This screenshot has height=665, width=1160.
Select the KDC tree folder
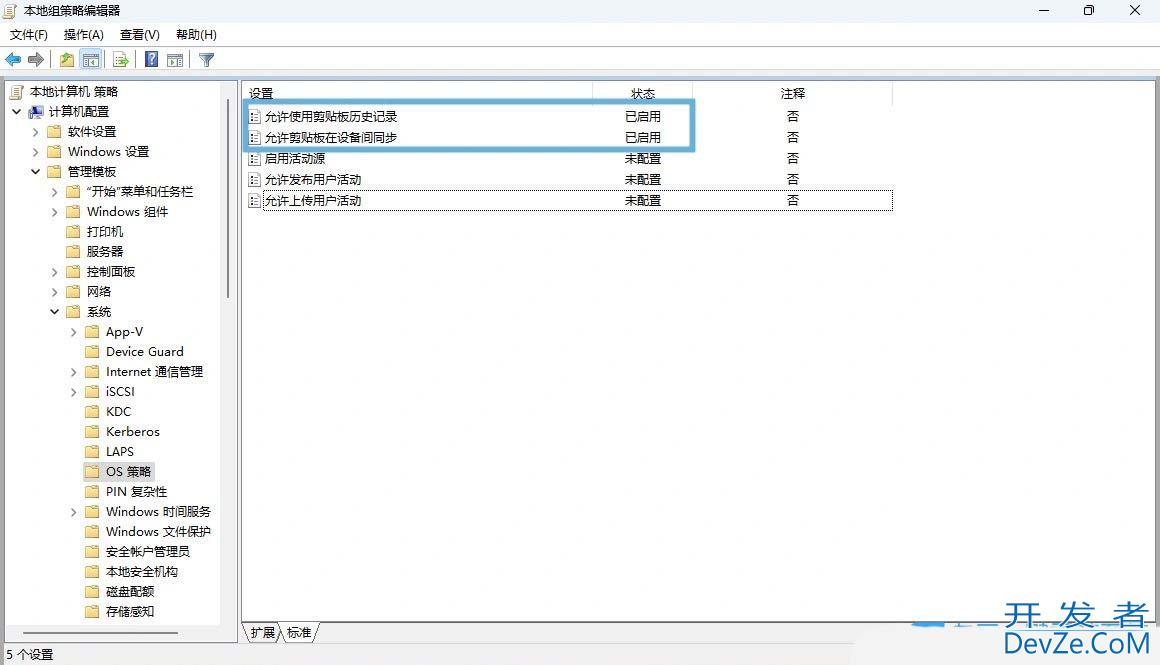[x=118, y=411]
